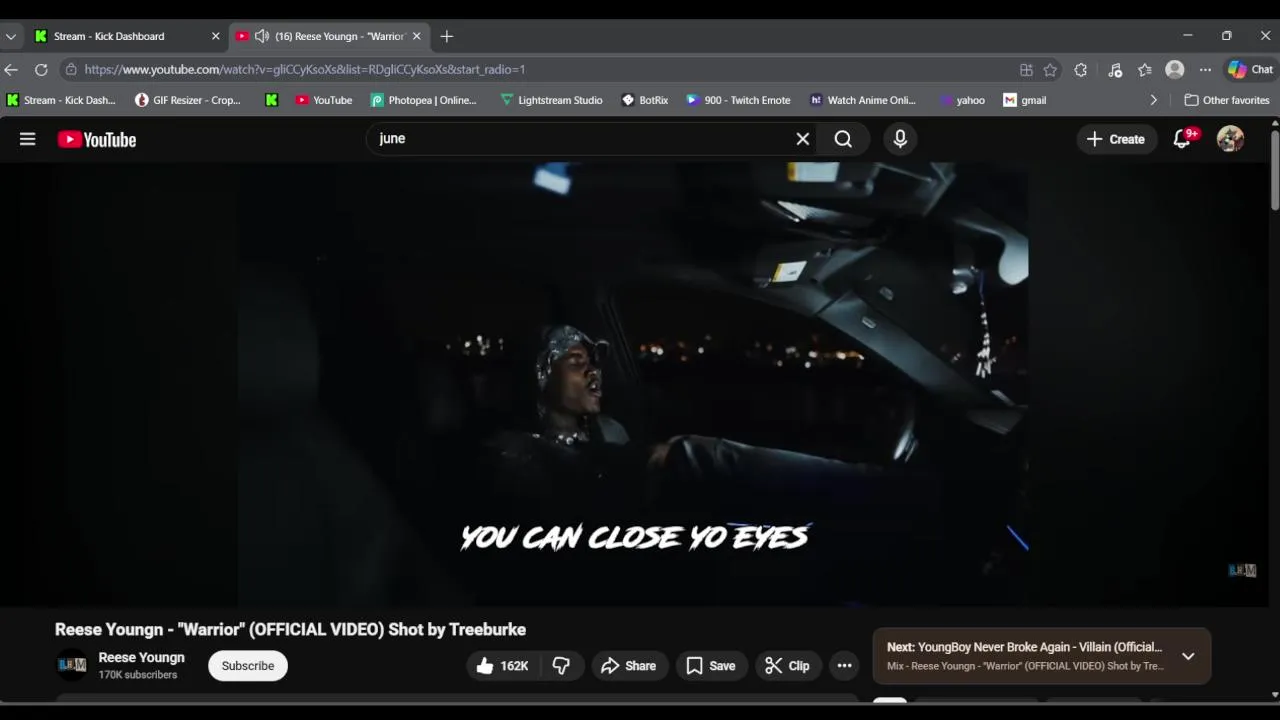
Task: Open next video YoungBoy Never Broke Again - Villain
Action: tap(1025, 647)
